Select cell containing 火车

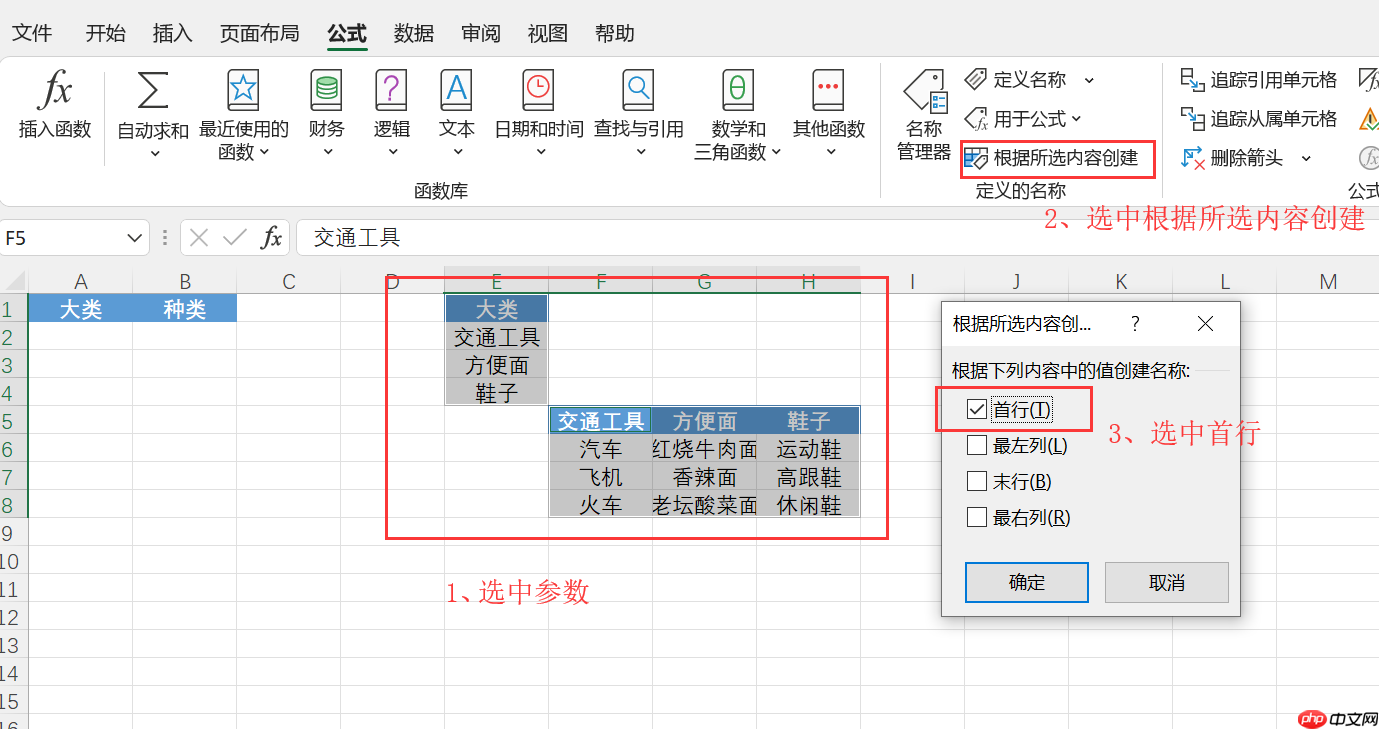coord(601,505)
